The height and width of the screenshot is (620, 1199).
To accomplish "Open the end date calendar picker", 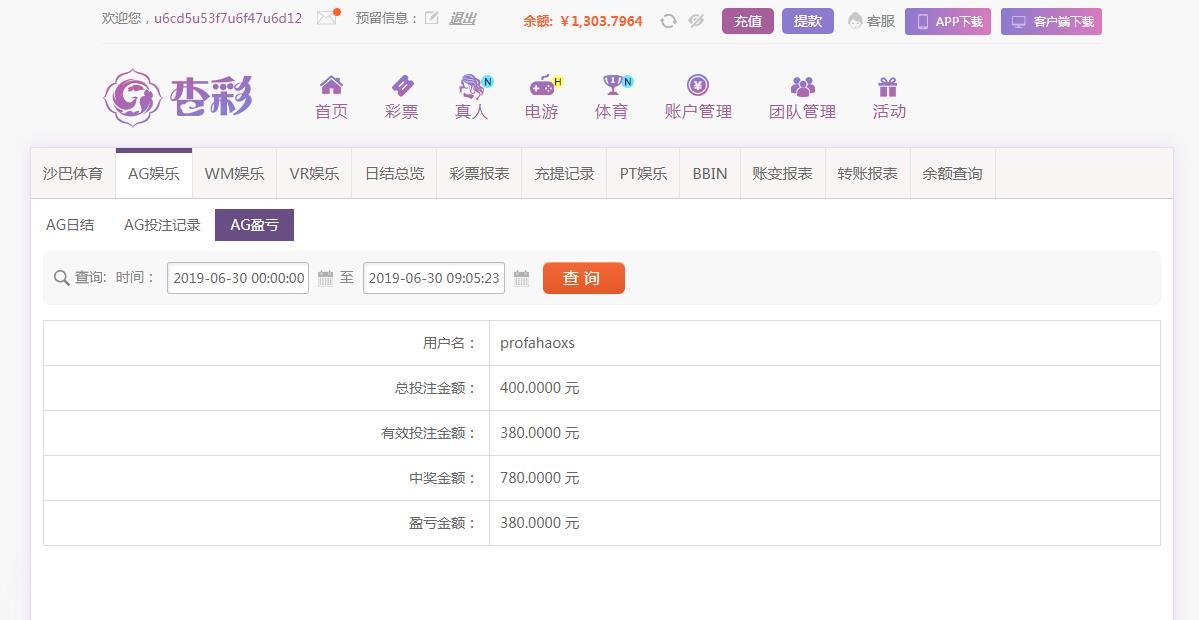I will coord(521,278).
